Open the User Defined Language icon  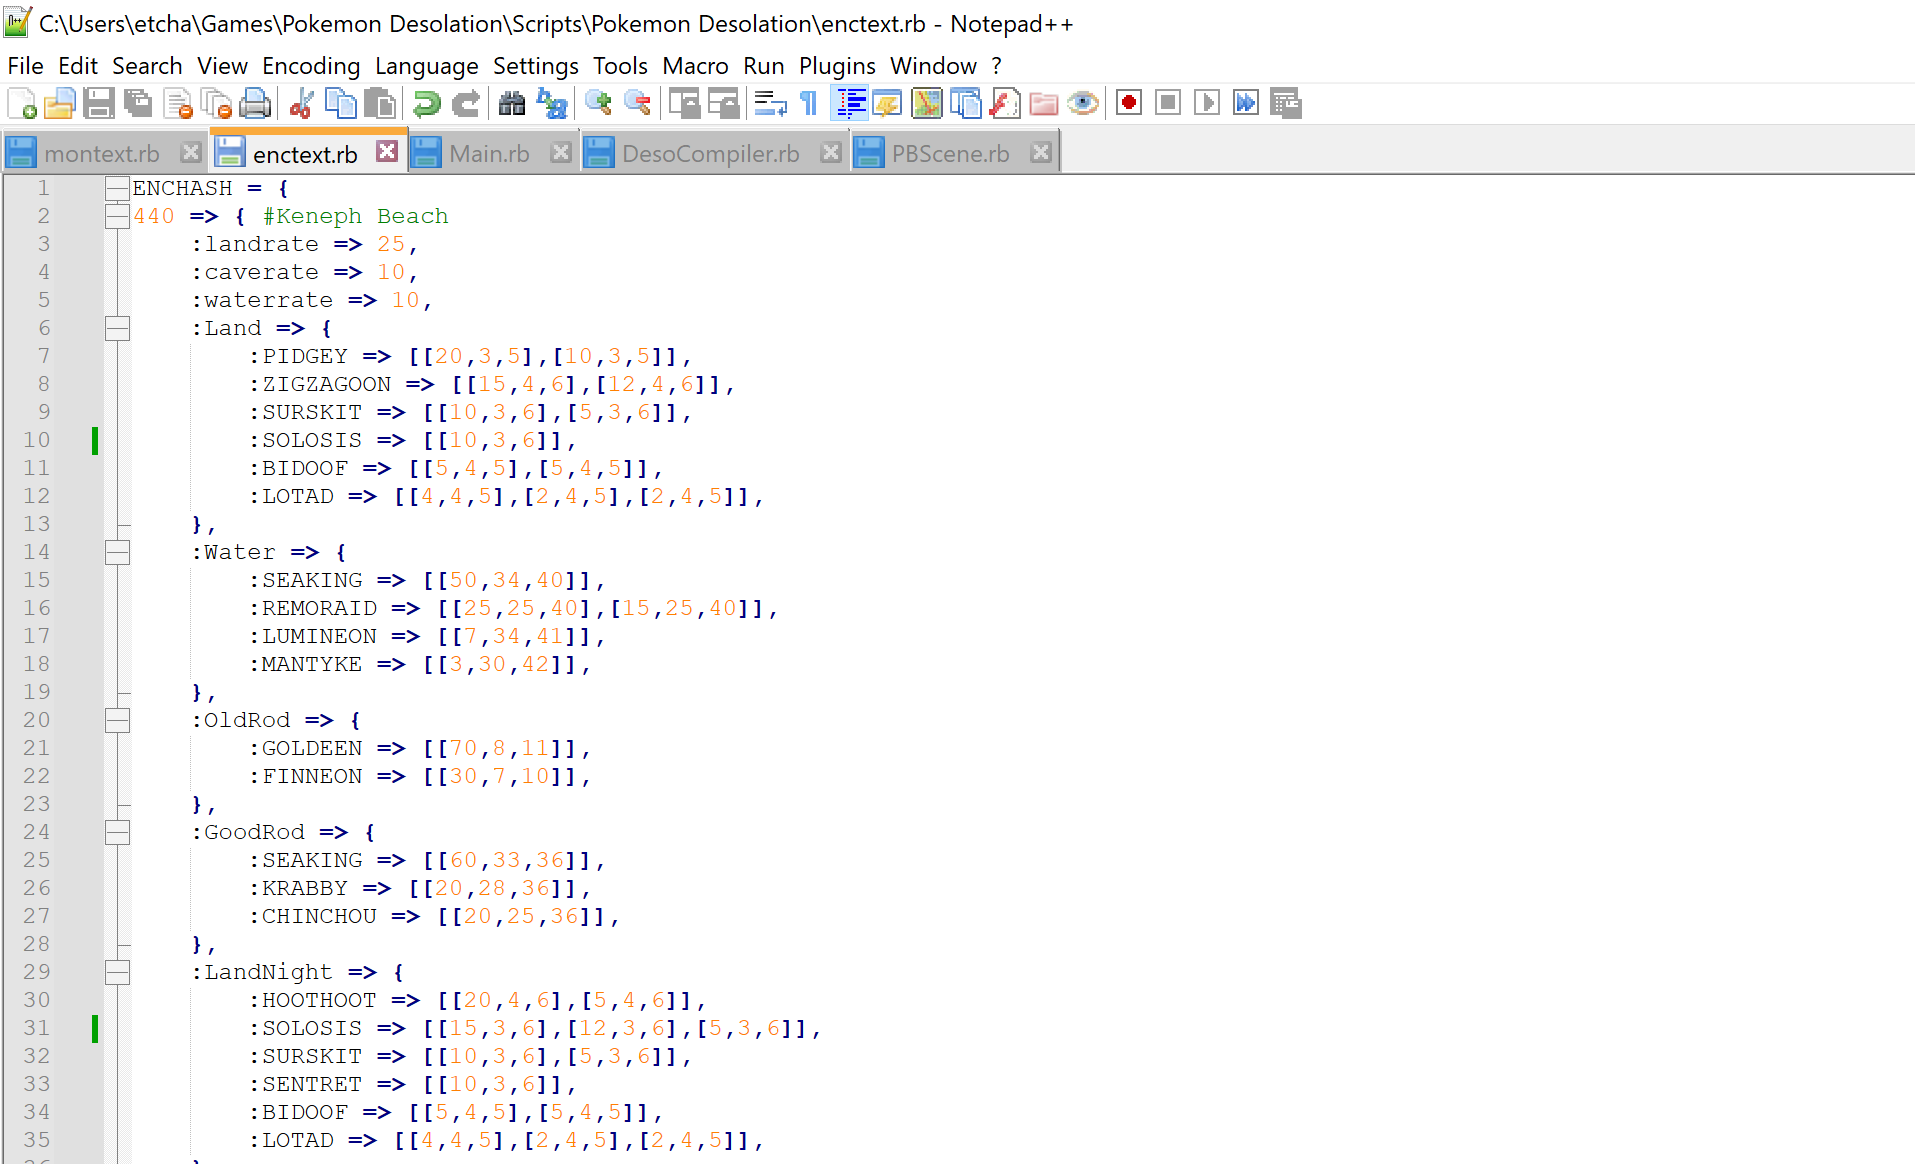[x=887, y=103]
